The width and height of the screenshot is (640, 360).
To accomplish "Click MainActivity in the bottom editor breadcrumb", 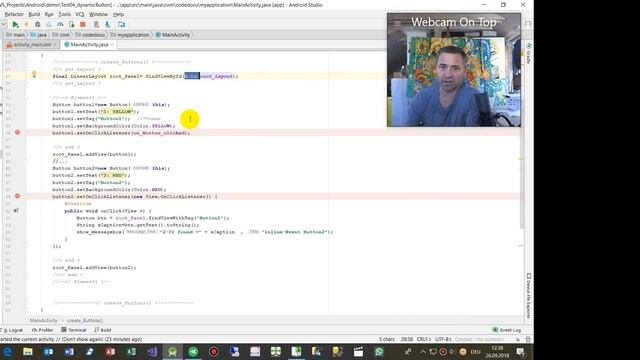I will tap(43, 321).
